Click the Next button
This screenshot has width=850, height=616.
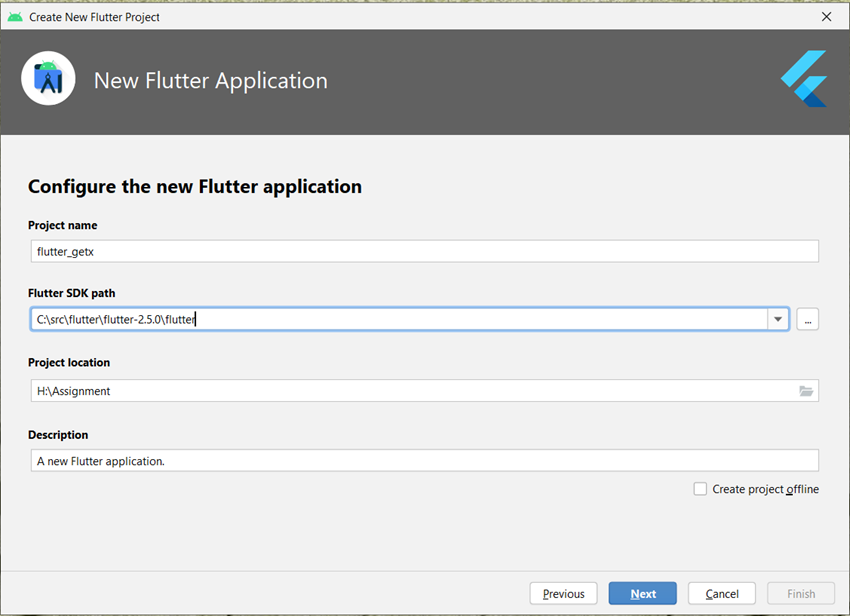[x=642, y=593]
